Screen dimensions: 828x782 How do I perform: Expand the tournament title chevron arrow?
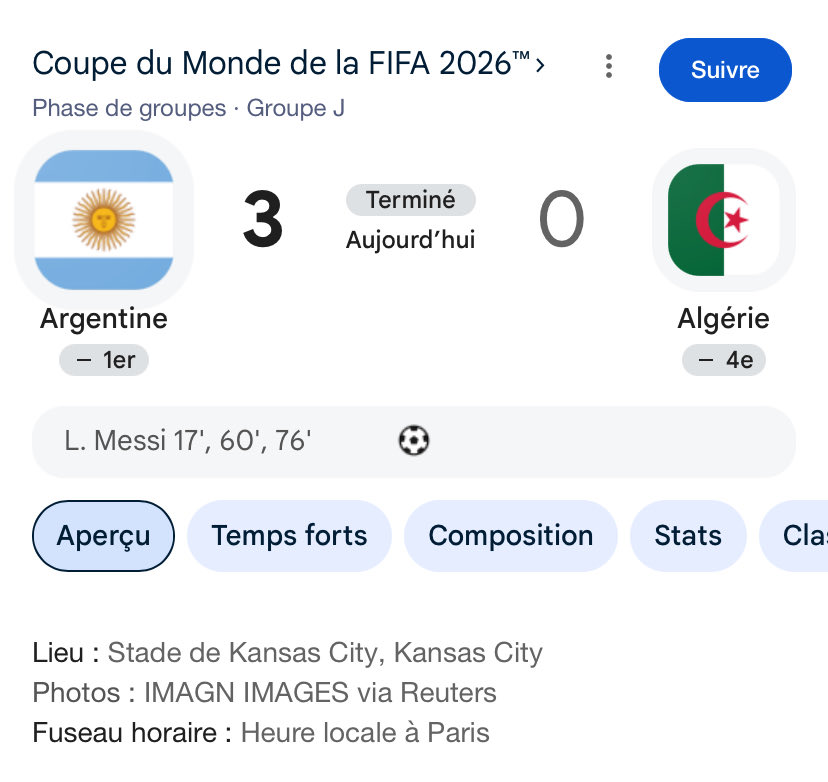tap(540, 65)
